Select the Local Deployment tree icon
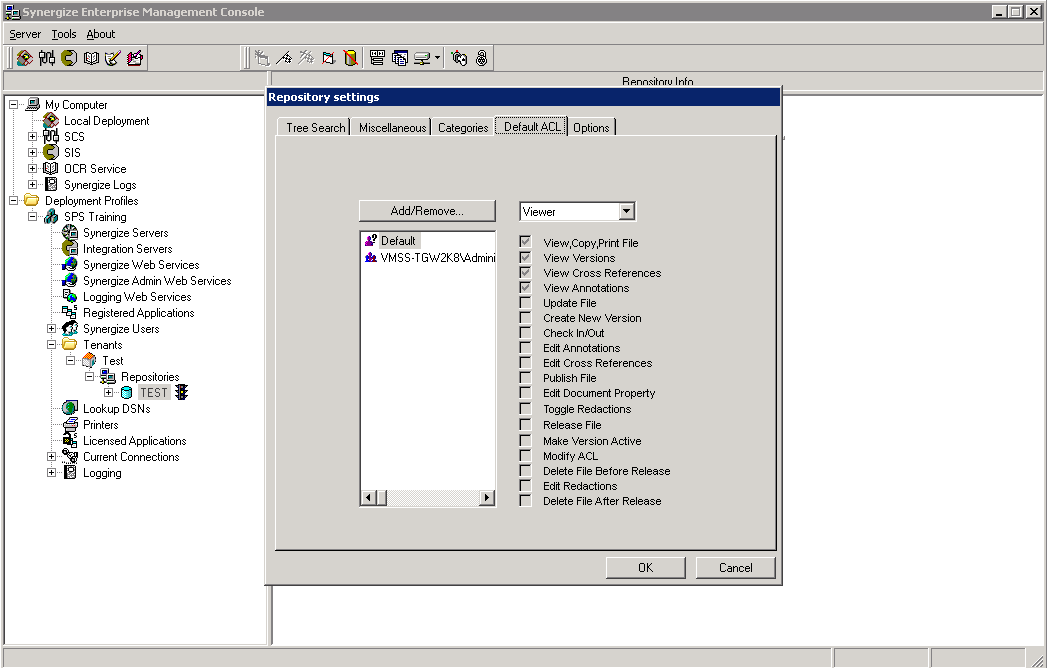This screenshot has width=1047, height=668. [51, 121]
